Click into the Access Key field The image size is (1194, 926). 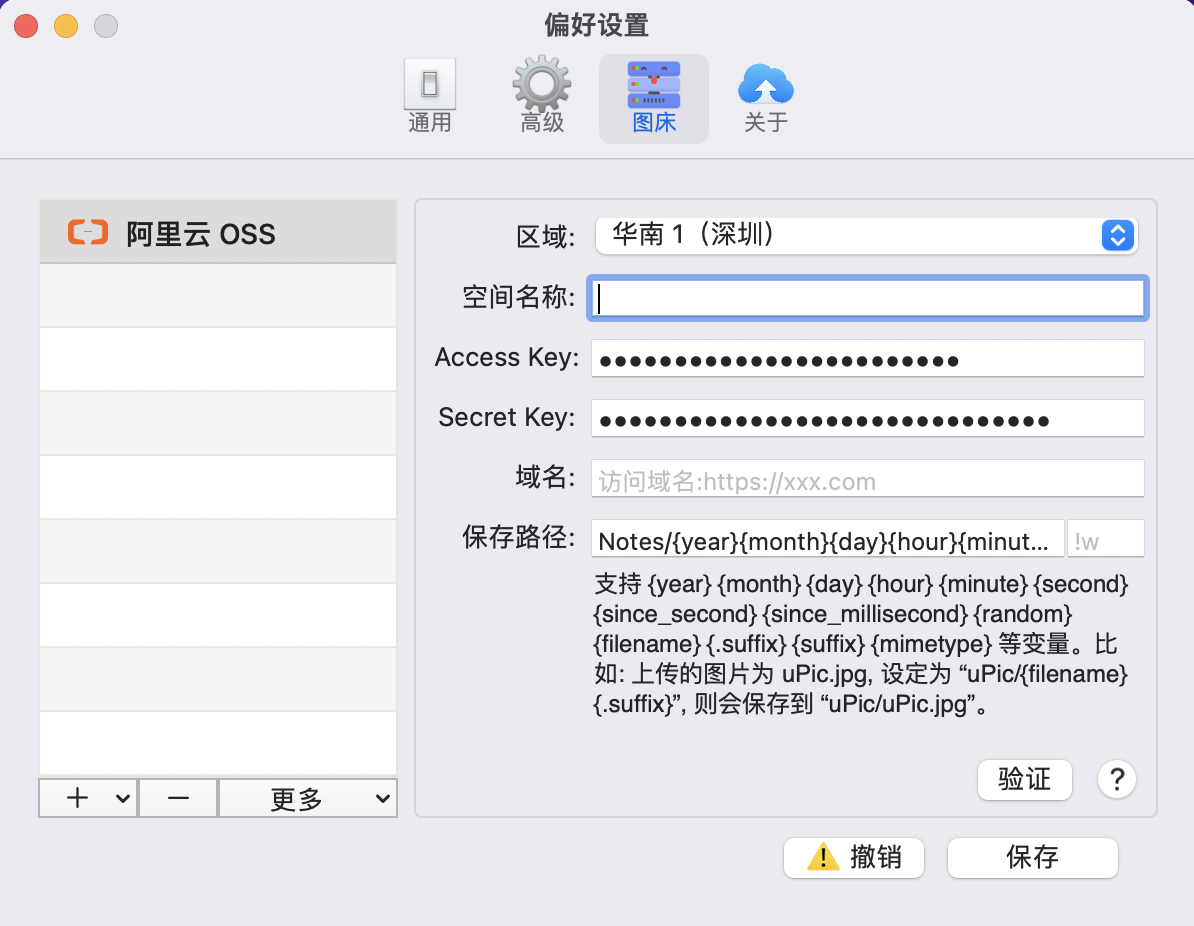(867, 359)
